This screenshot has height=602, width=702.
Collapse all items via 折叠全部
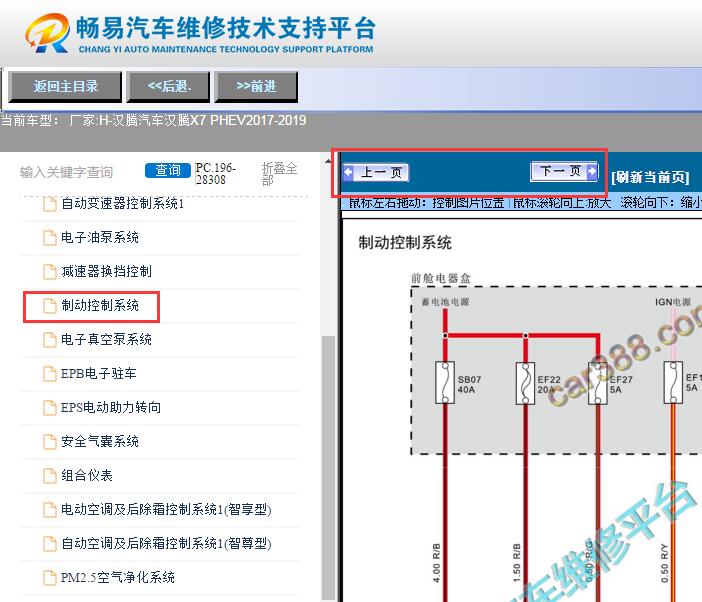(279, 174)
